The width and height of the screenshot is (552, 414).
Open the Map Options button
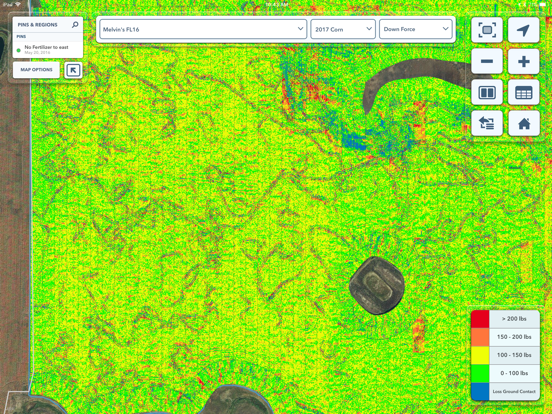click(36, 70)
